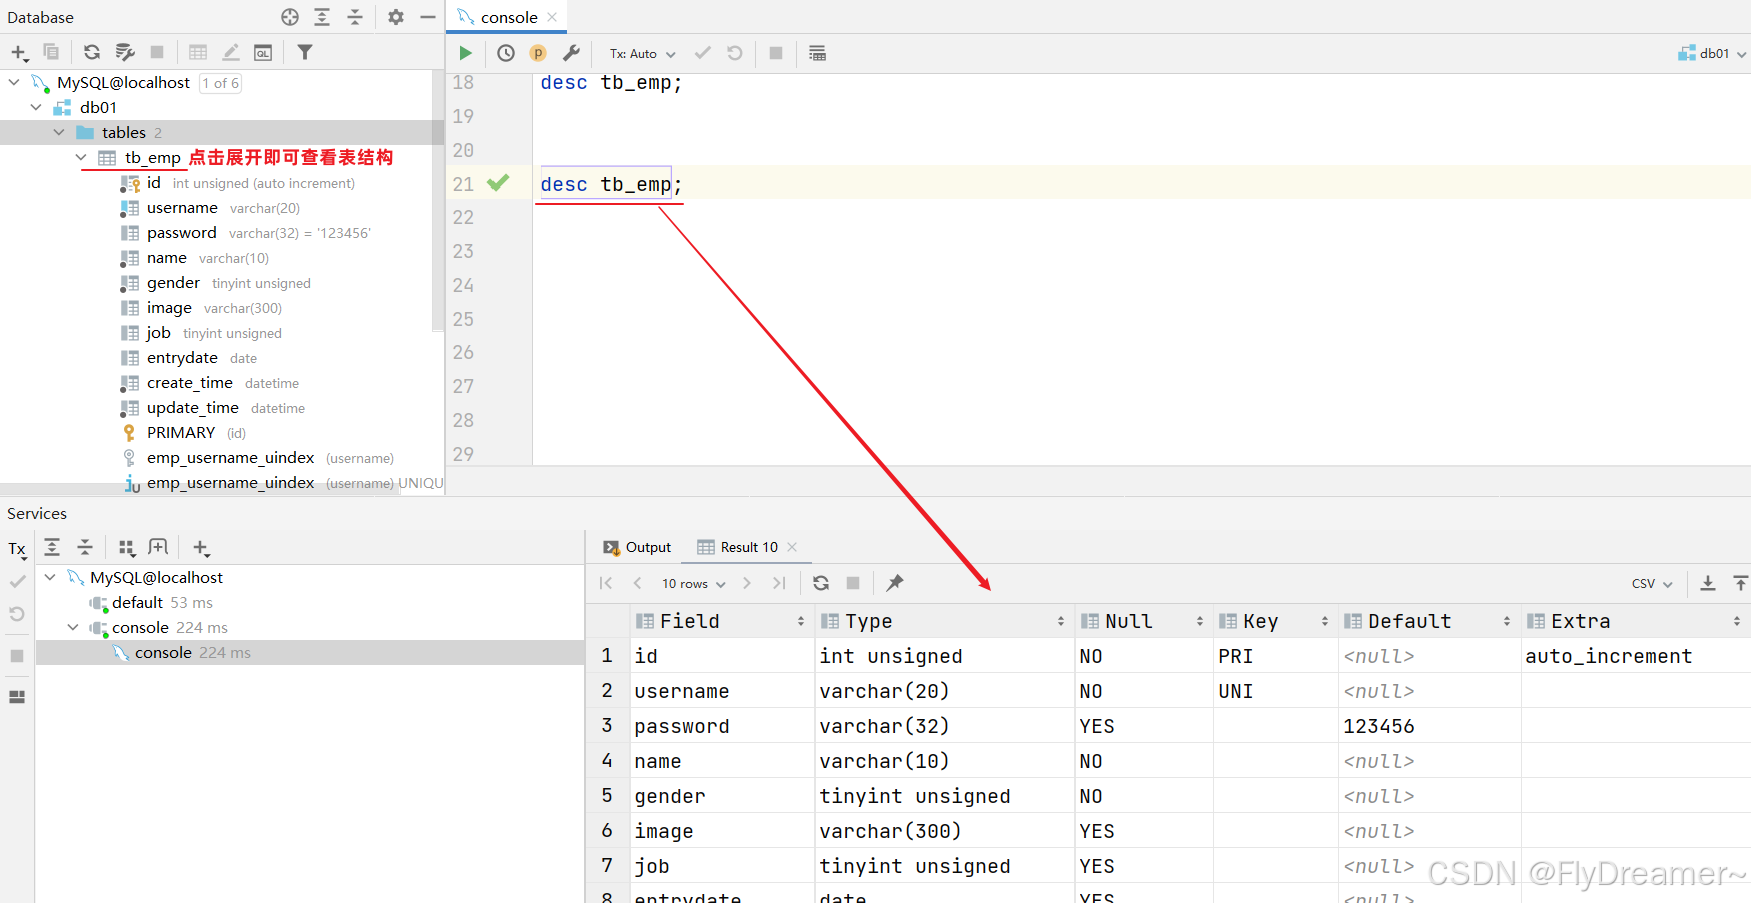Close the Result 10 tab
Image resolution: width=1751 pixels, height=903 pixels.
(792, 547)
